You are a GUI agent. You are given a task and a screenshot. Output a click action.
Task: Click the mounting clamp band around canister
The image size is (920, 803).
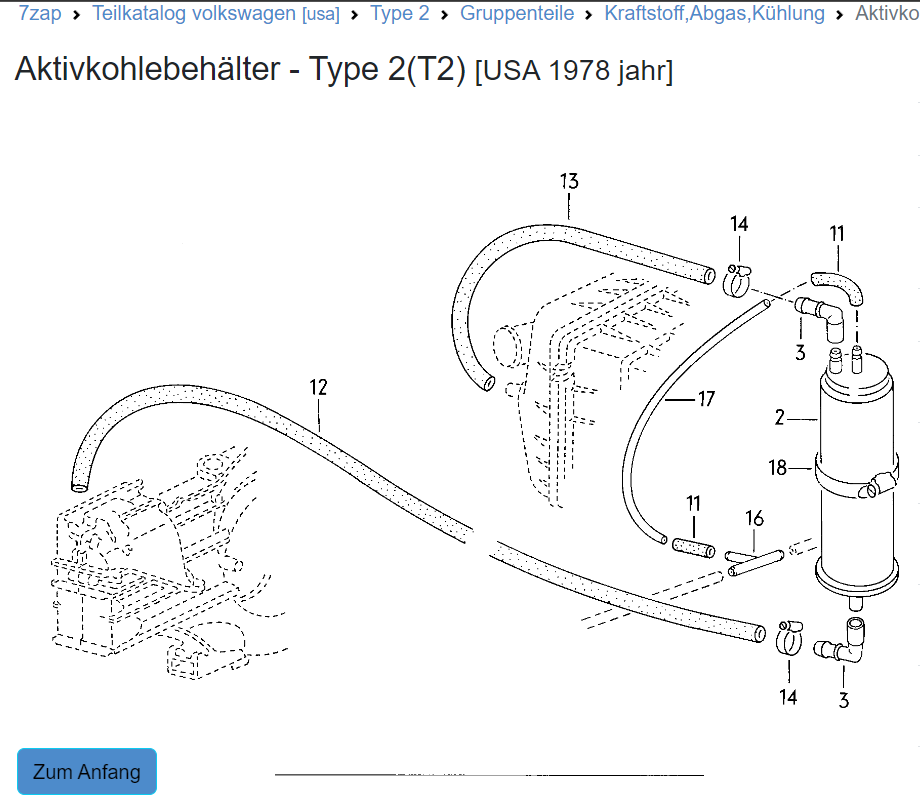[850, 478]
